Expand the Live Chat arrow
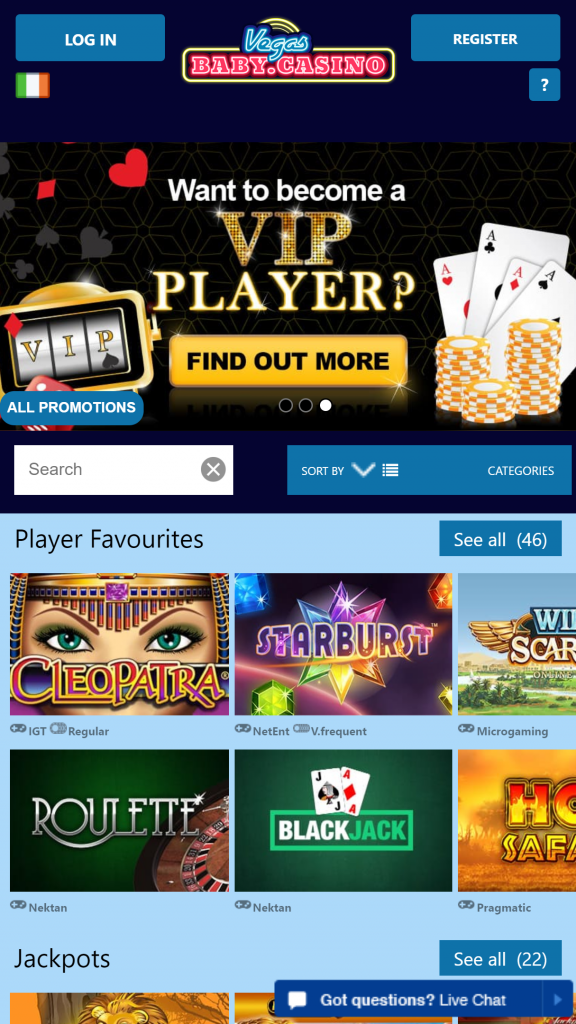This screenshot has width=576, height=1024. tap(558, 1000)
